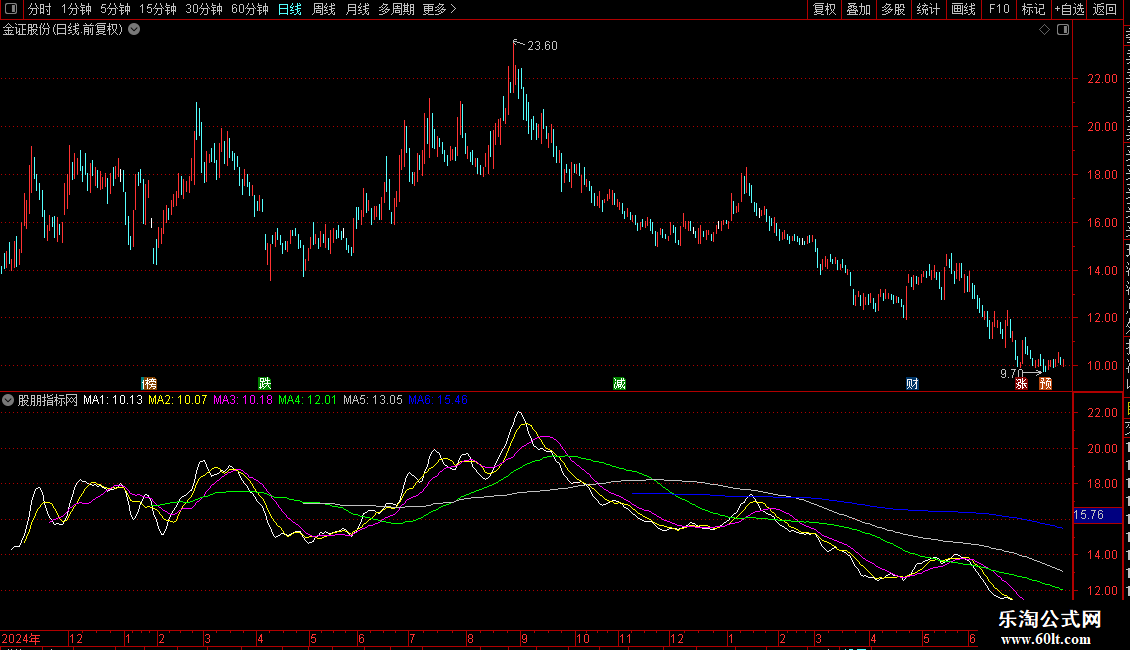Activate the 画线 drawing tool
Screen dimensions: 1130x650
pos(963,9)
